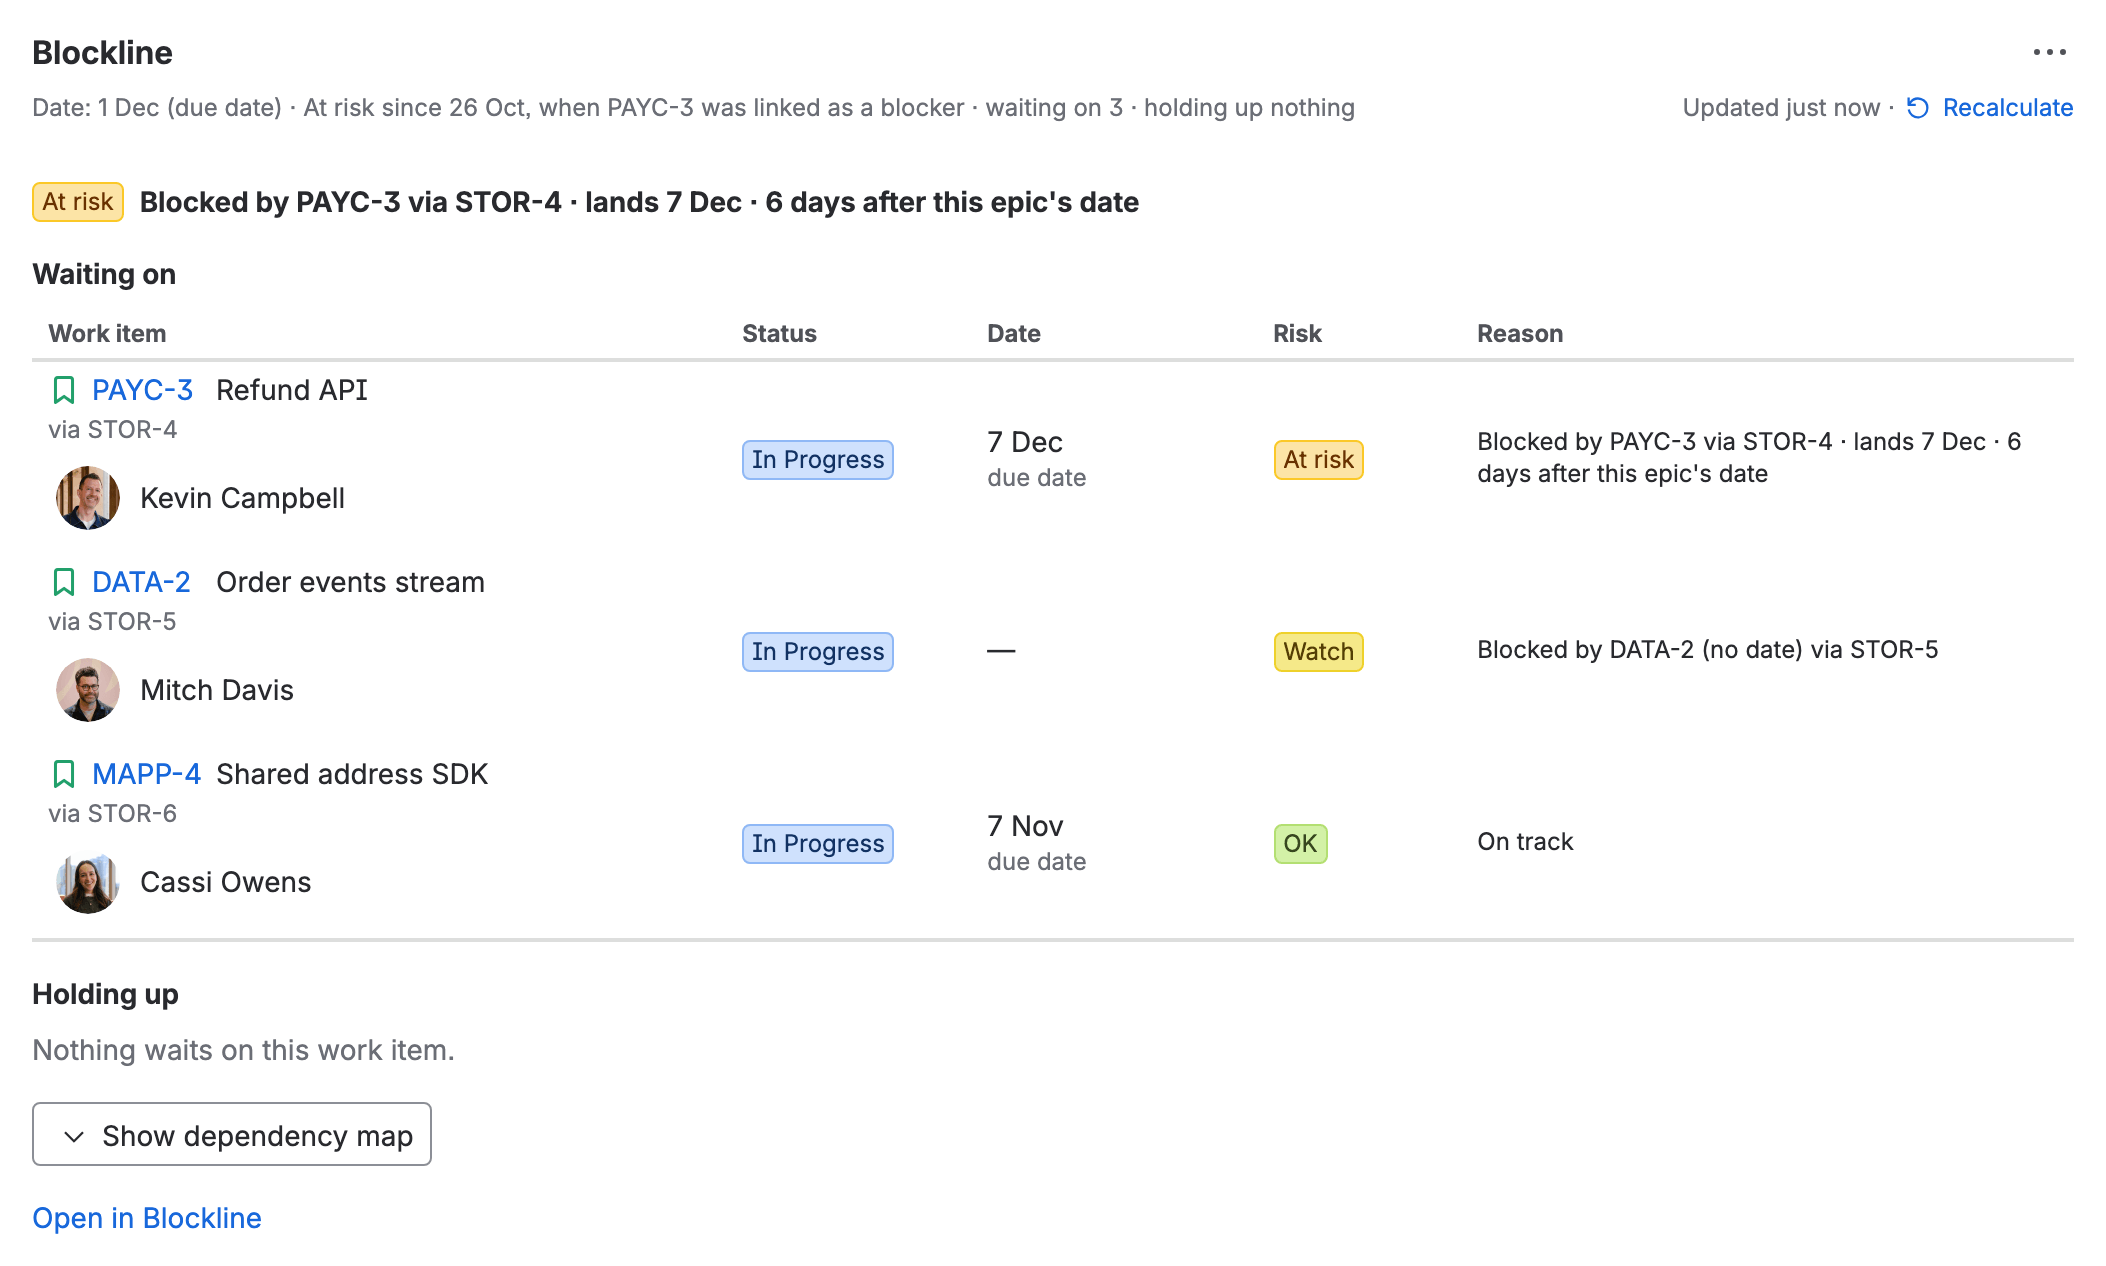Click the 7 Dec date in the PAYC-3 row

click(1025, 442)
